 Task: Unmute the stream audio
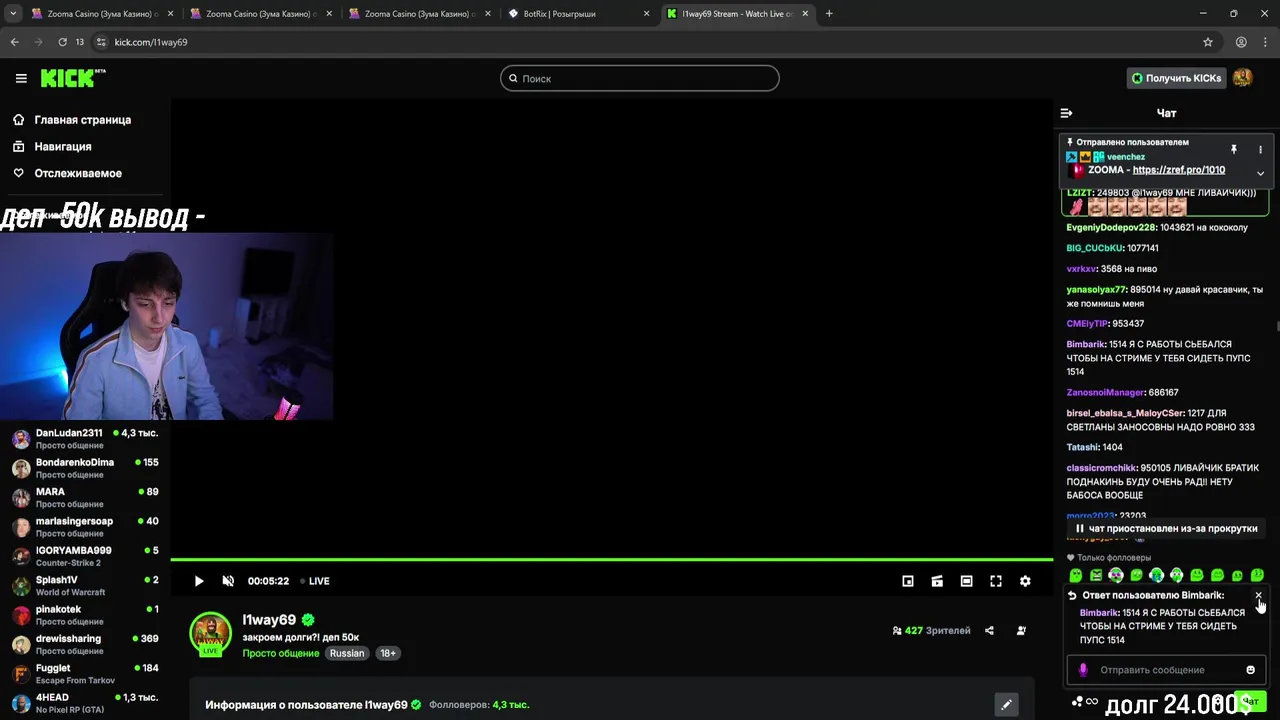[228, 581]
